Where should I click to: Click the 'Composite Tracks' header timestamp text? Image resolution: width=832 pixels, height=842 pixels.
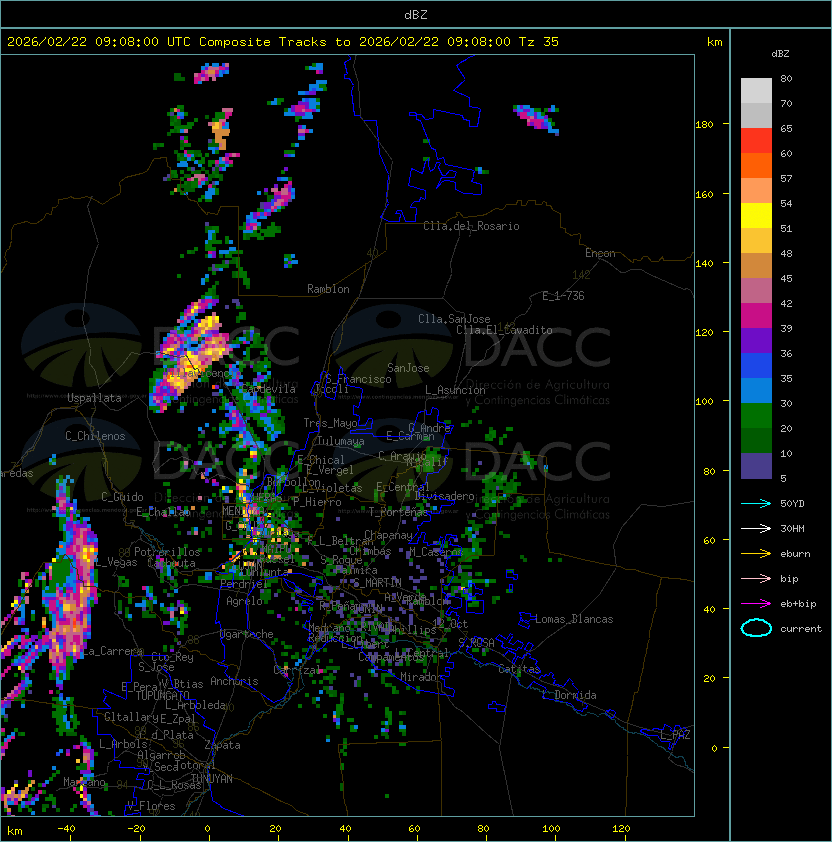coord(283,42)
